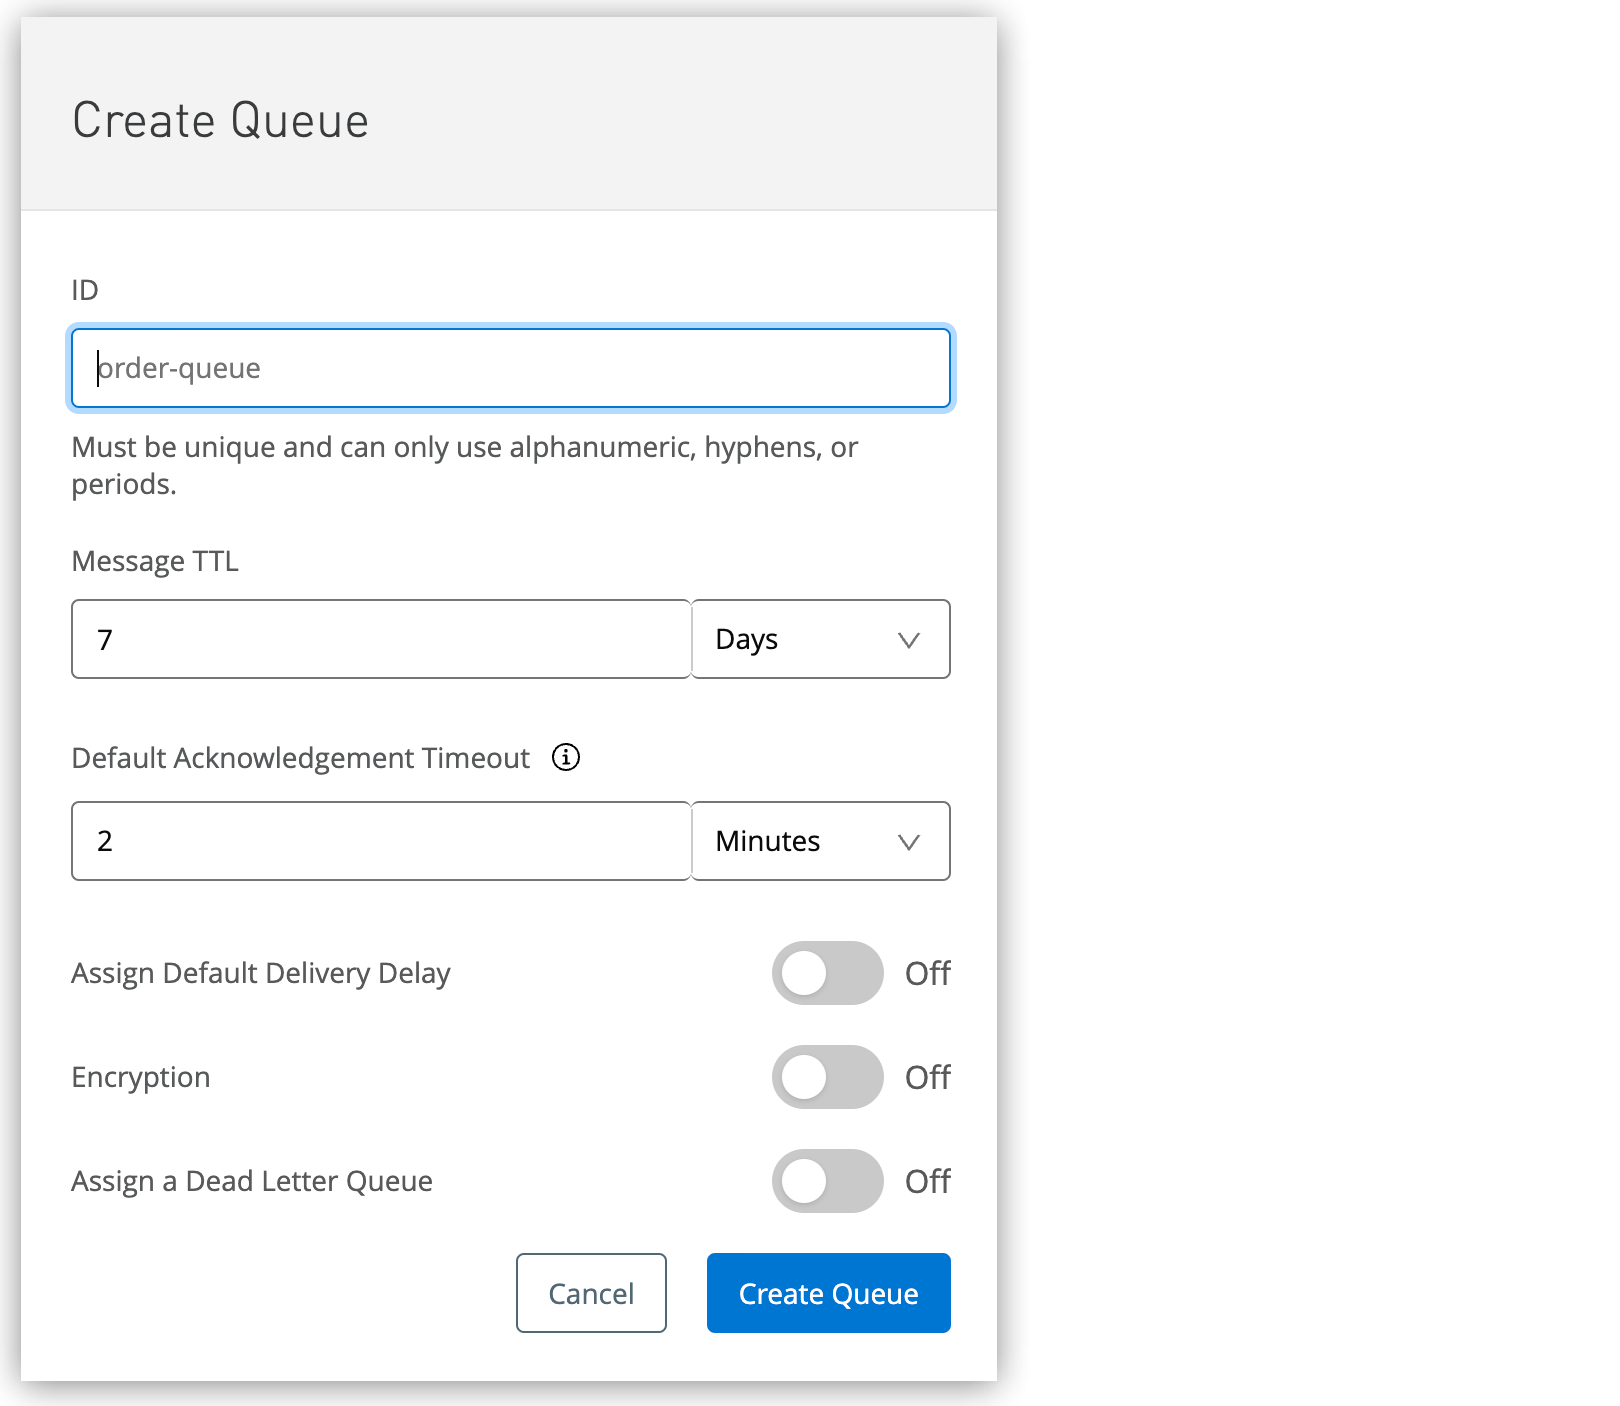Click the Assign a Dead Letter Queue label

point(252,1181)
